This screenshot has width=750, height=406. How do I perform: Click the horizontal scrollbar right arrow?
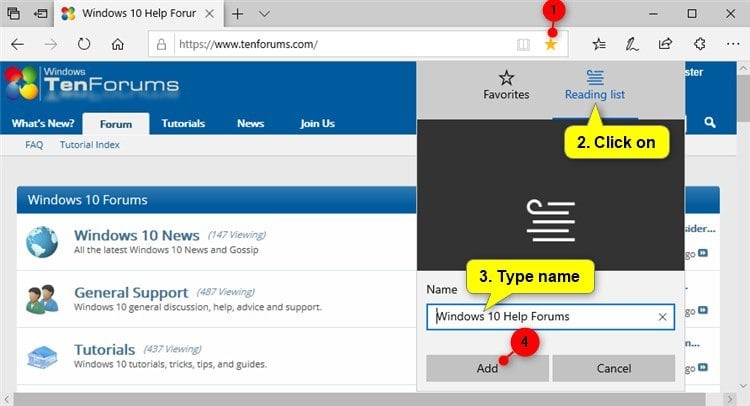click(729, 399)
